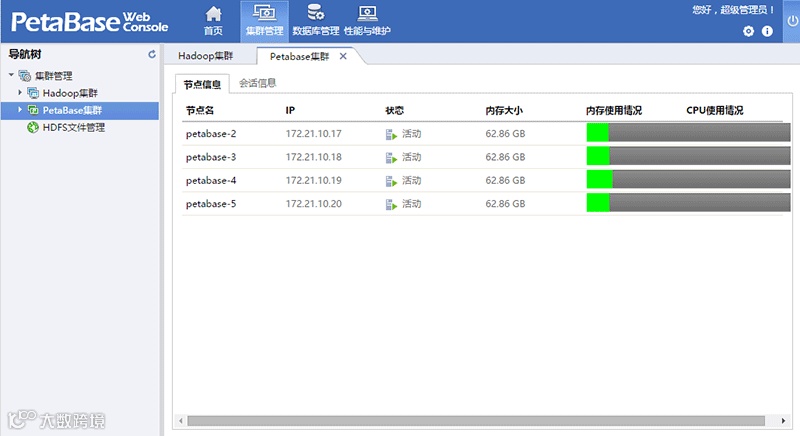The image size is (800, 436).
Task: Select Hadoop集群 in navigation tree
Action: point(70,93)
